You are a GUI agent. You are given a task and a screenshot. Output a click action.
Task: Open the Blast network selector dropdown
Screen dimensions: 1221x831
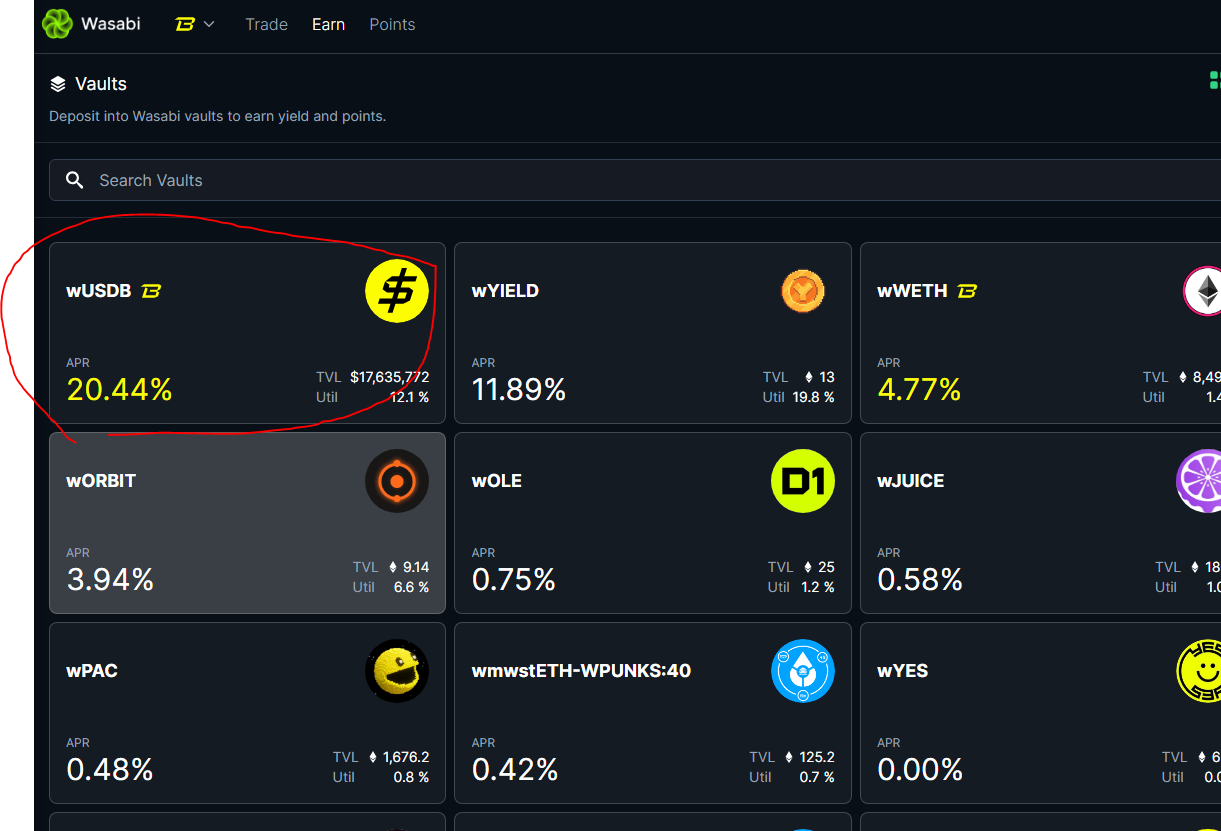(x=195, y=24)
